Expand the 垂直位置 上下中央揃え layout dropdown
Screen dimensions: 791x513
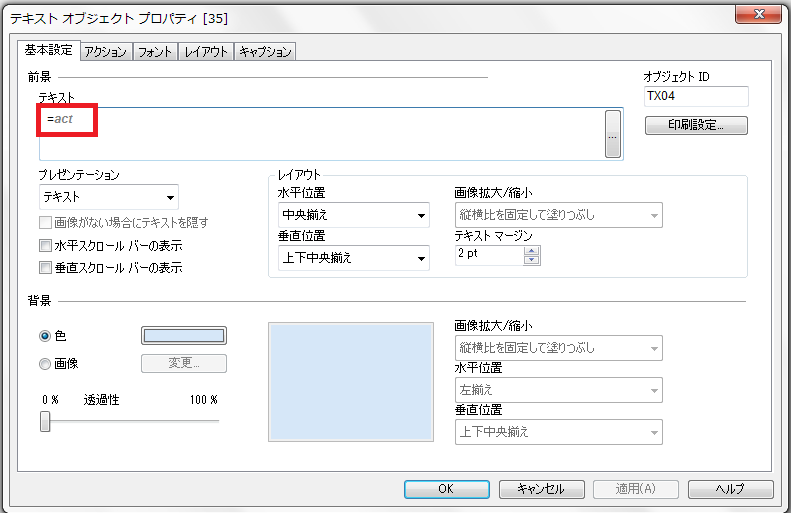353,258
